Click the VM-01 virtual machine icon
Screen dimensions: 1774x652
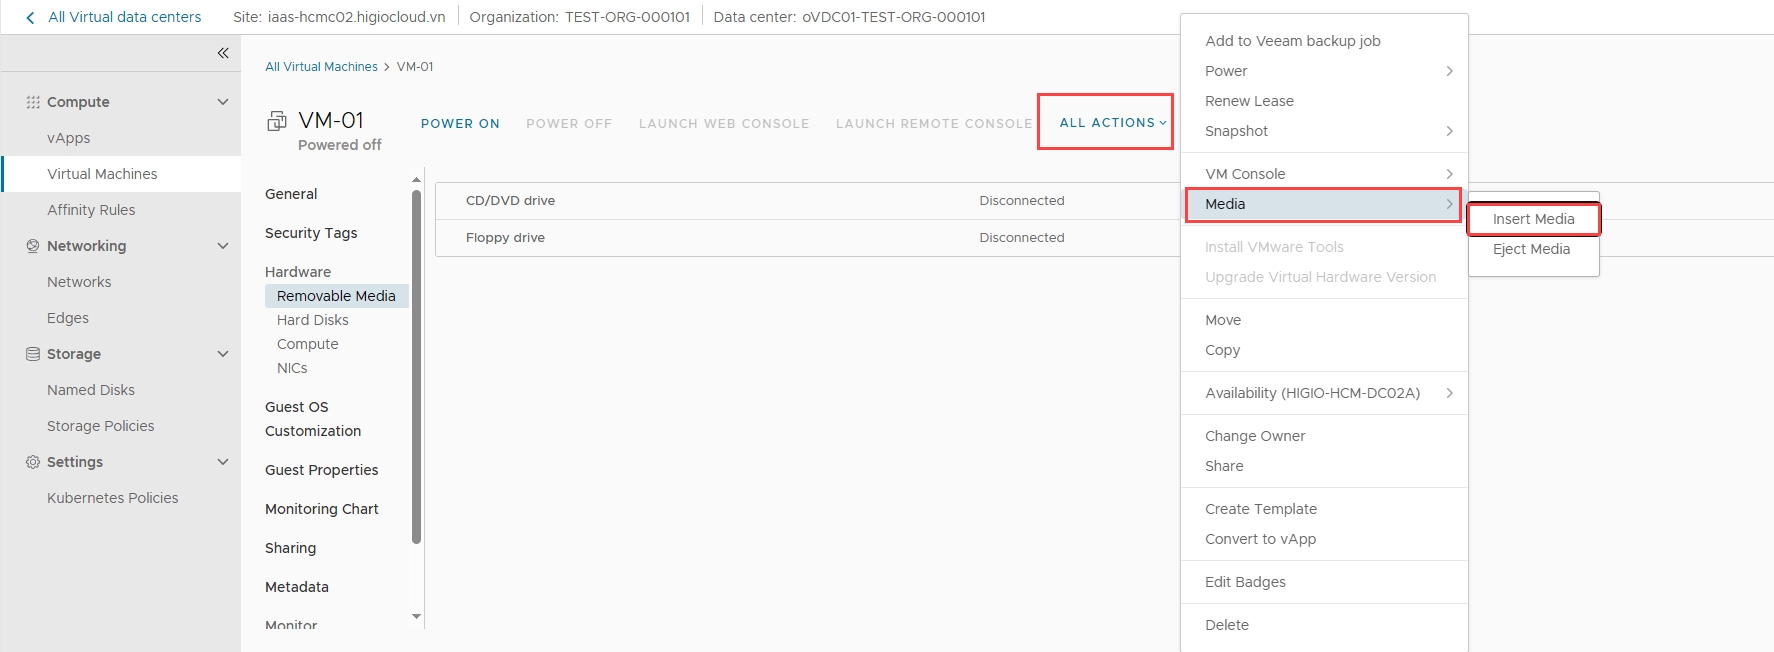point(277,122)
